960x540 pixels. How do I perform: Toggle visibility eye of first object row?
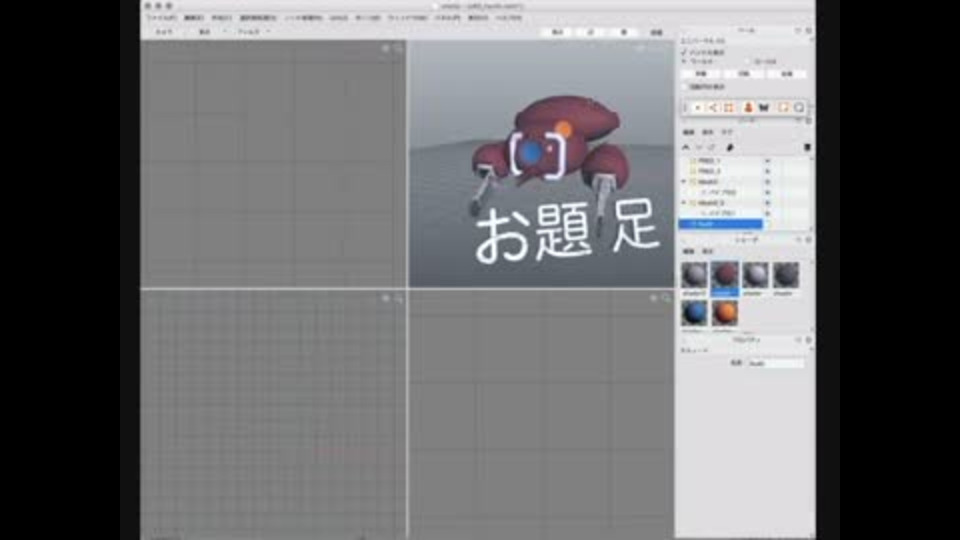point(767,161)
